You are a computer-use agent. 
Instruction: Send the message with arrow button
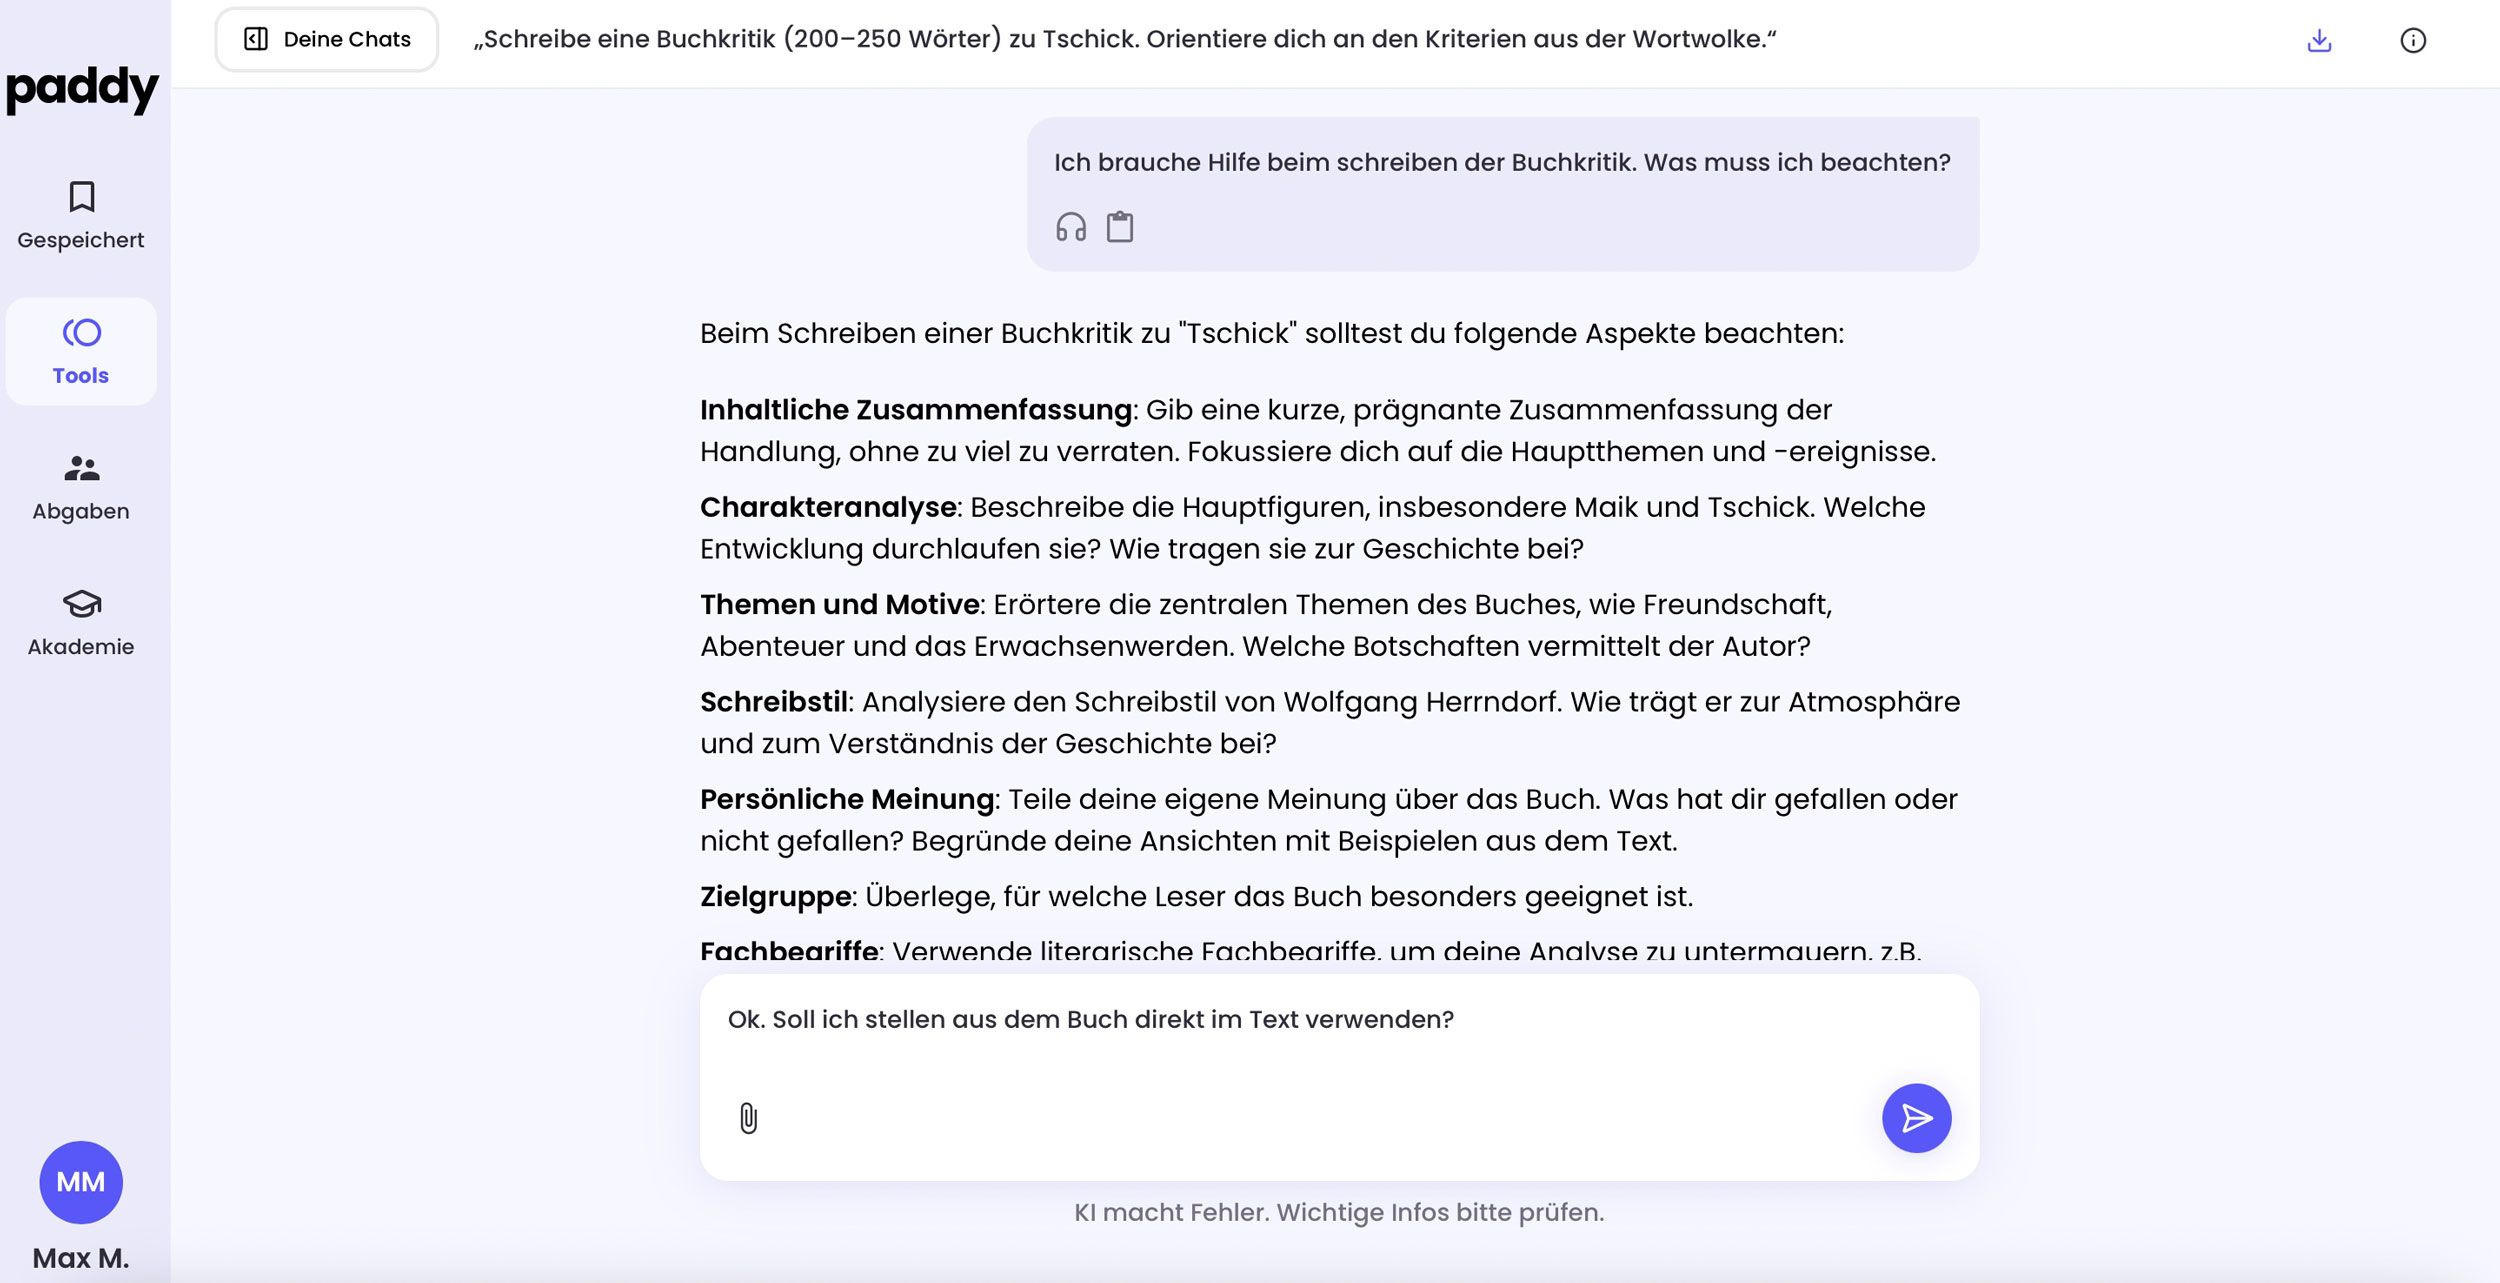tap(1915, 1117)
